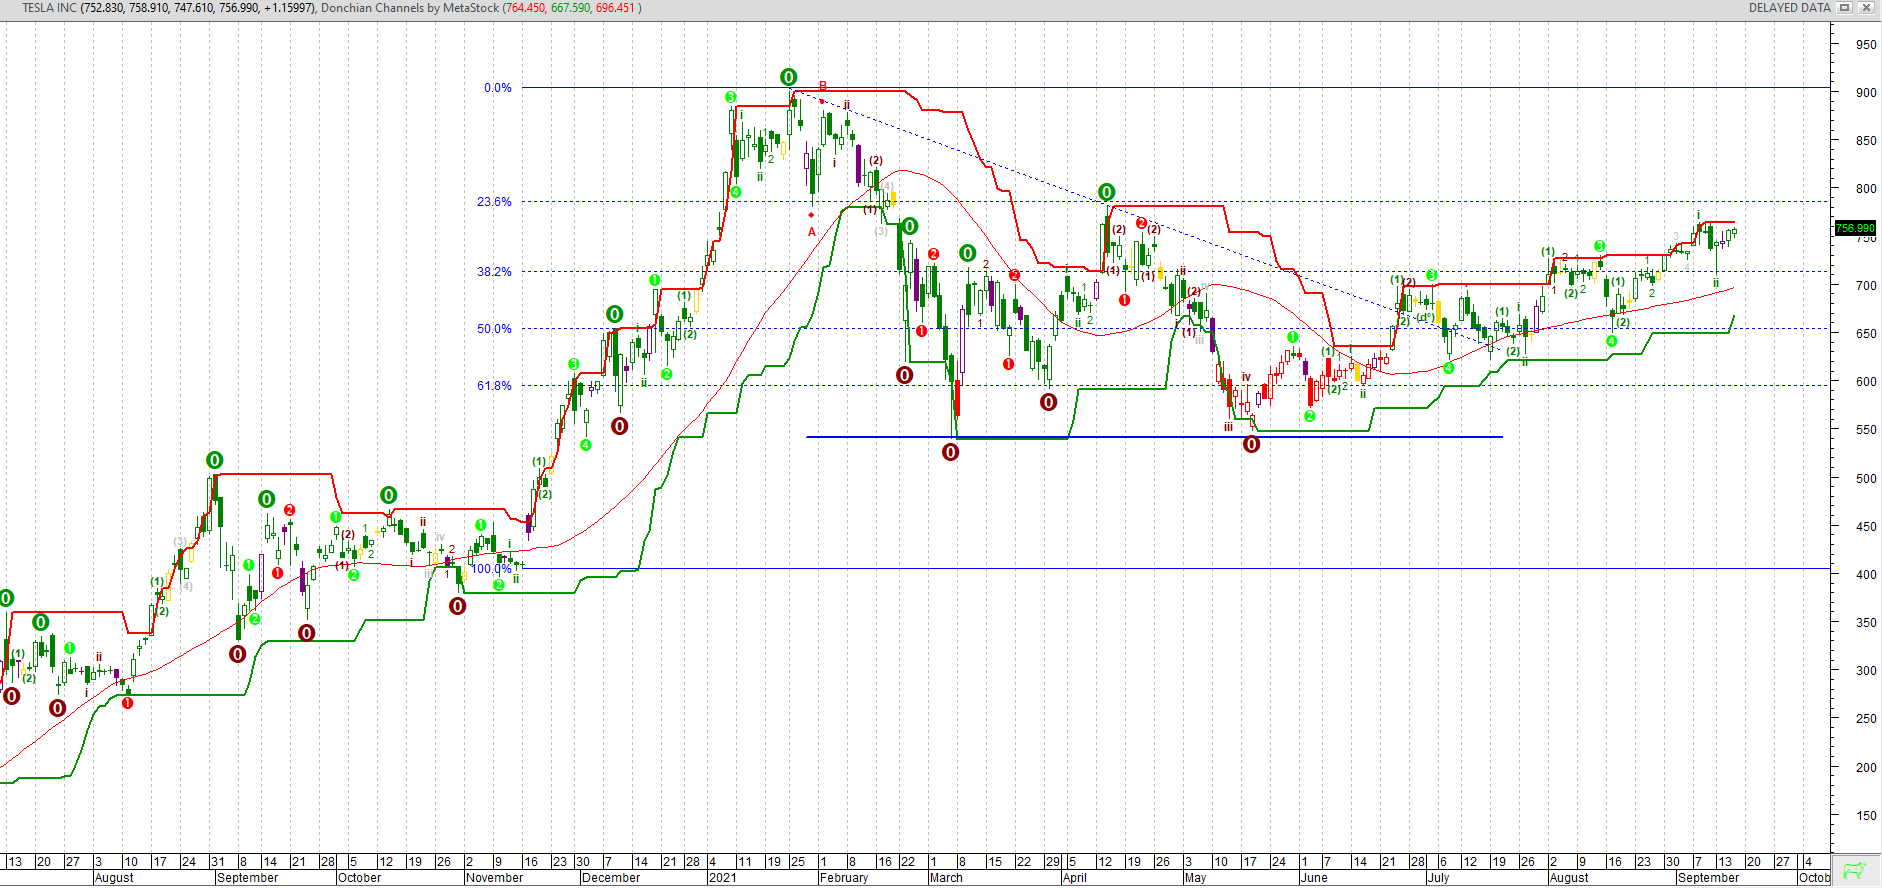Viewport: 1882px width, 888px height.
Task: Click the Donchian Channels by MetaStock label
Action: 410,8
